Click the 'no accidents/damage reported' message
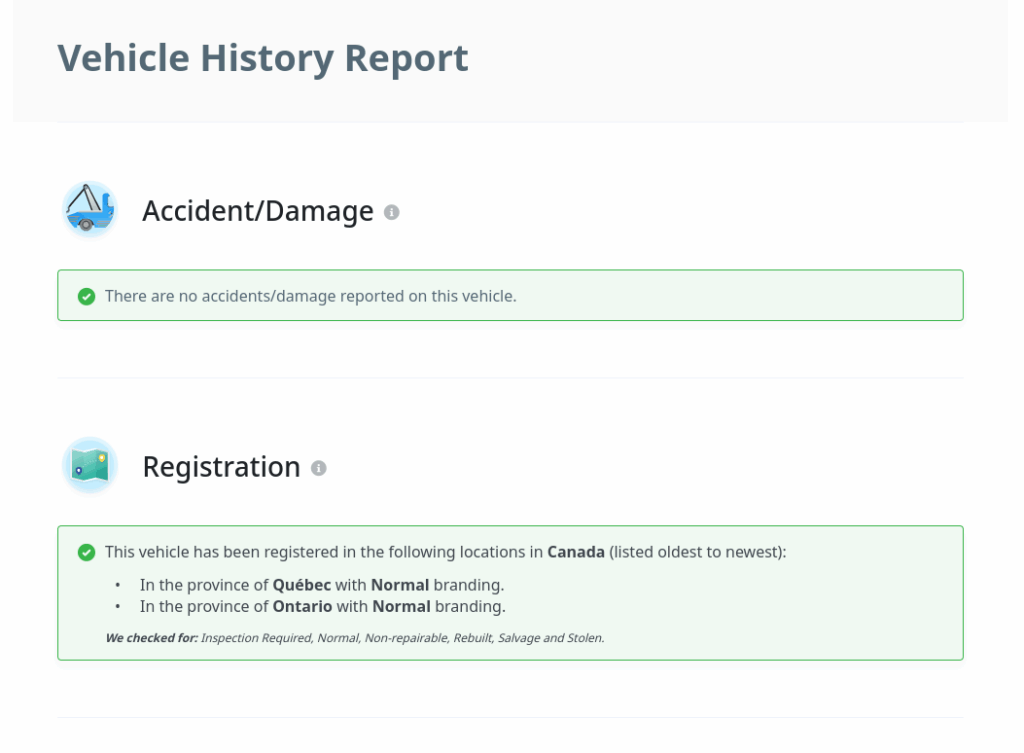The width and height of the screenshot is (1024, 753). click(310, 296)
